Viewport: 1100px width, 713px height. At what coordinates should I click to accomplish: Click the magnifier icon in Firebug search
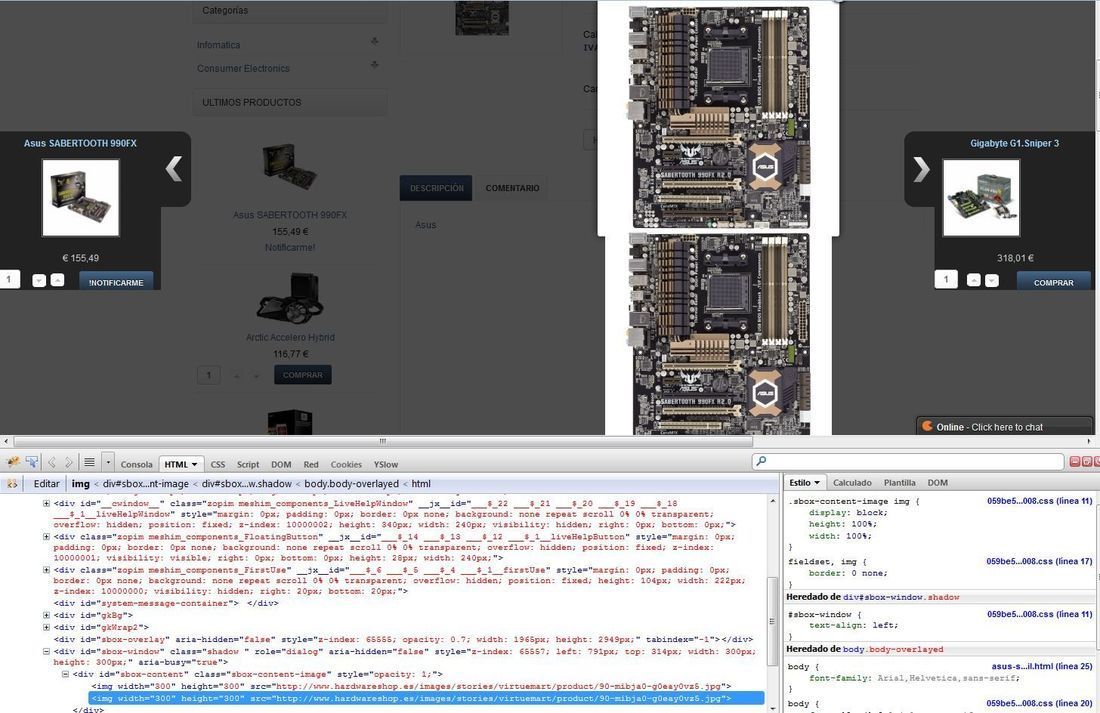[762, 461]
